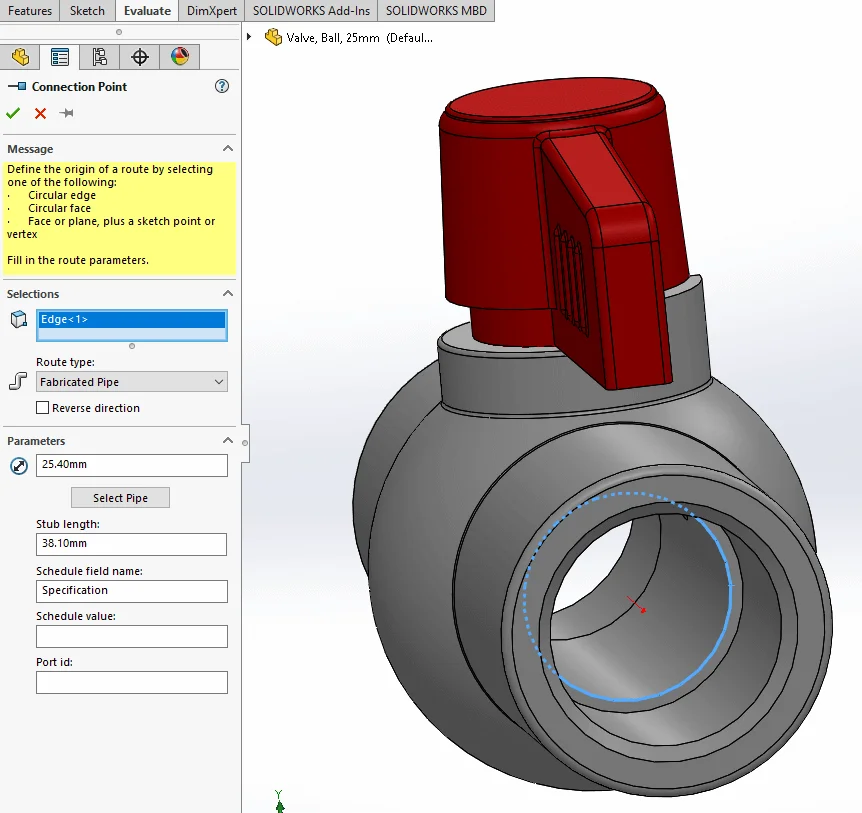Switch to the PropertyManager tab icon
Viewport: 862px width, 813px height.
click(x=60, y=57)
